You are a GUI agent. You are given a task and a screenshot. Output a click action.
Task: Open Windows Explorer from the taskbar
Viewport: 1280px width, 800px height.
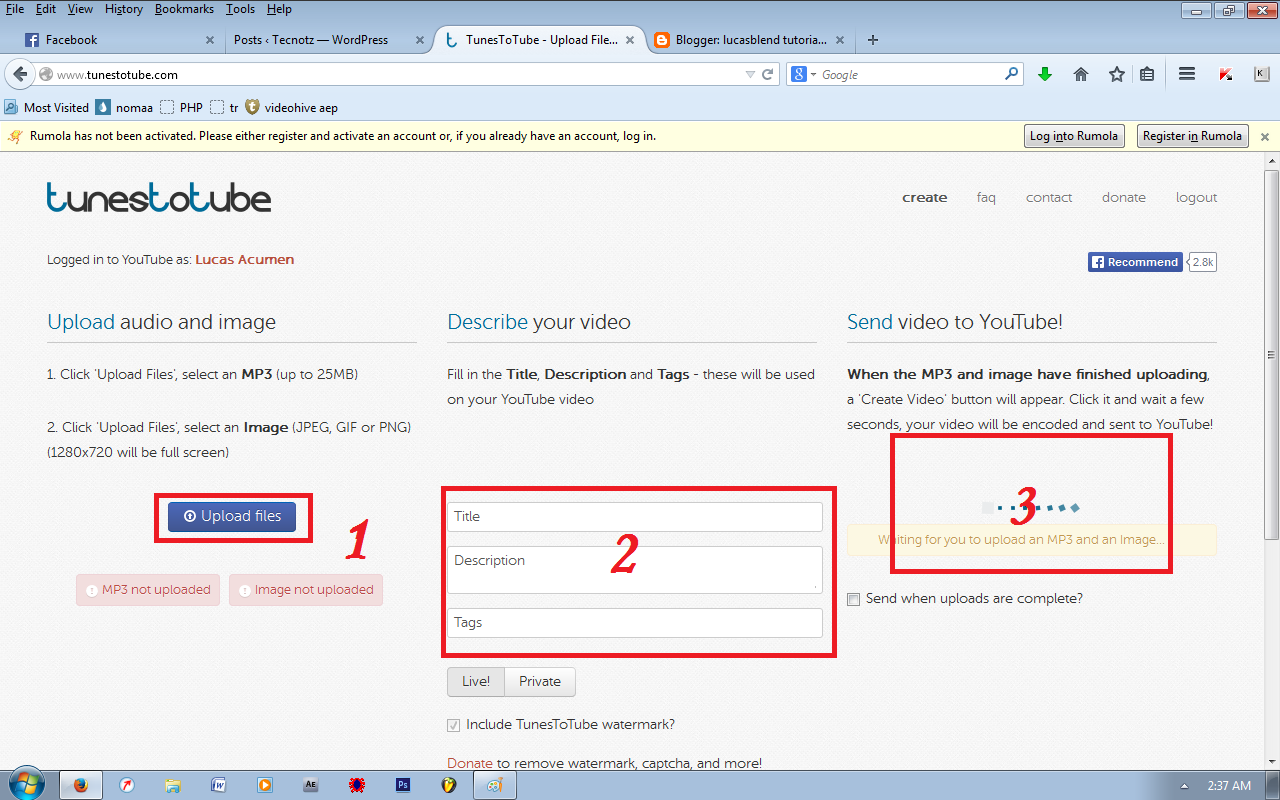[x=173, y=785]
